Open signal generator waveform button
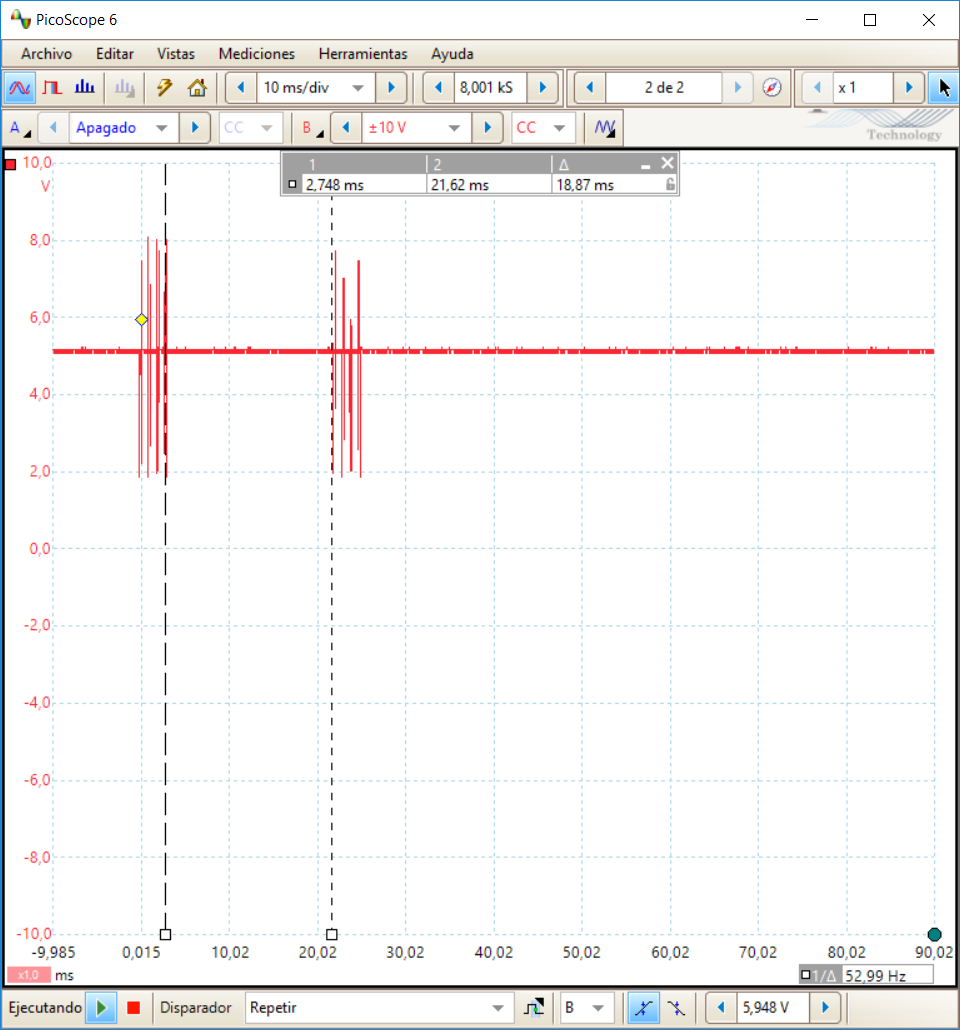Screen dimensions: 960x1030 click(x=604, y=127)
